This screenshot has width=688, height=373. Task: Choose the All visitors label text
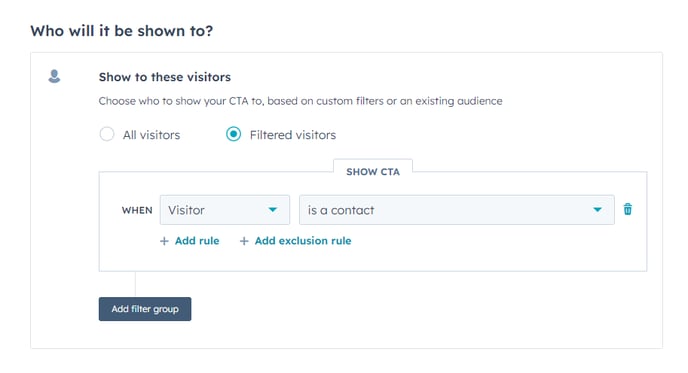point(151,135)
